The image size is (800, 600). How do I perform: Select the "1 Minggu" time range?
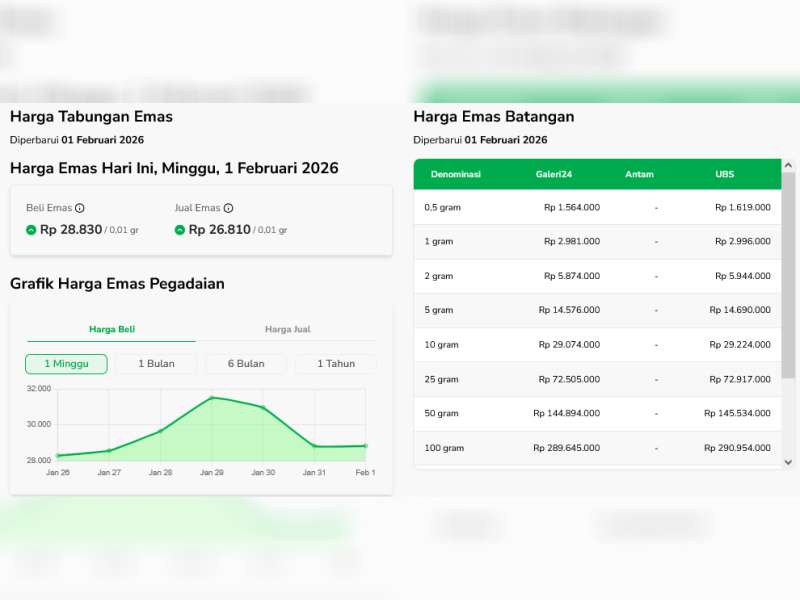point(65,364)
